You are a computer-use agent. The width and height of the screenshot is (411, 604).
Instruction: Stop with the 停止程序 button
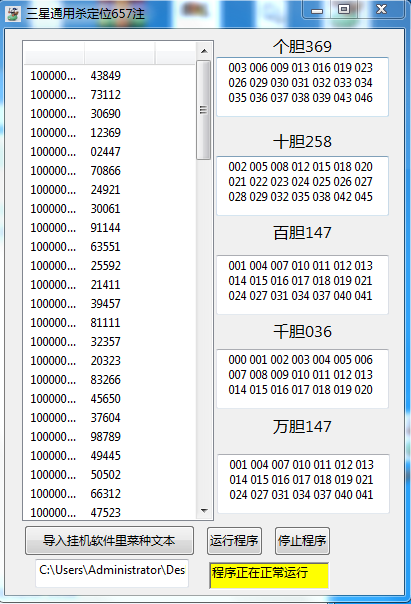(x=302, y=541)
